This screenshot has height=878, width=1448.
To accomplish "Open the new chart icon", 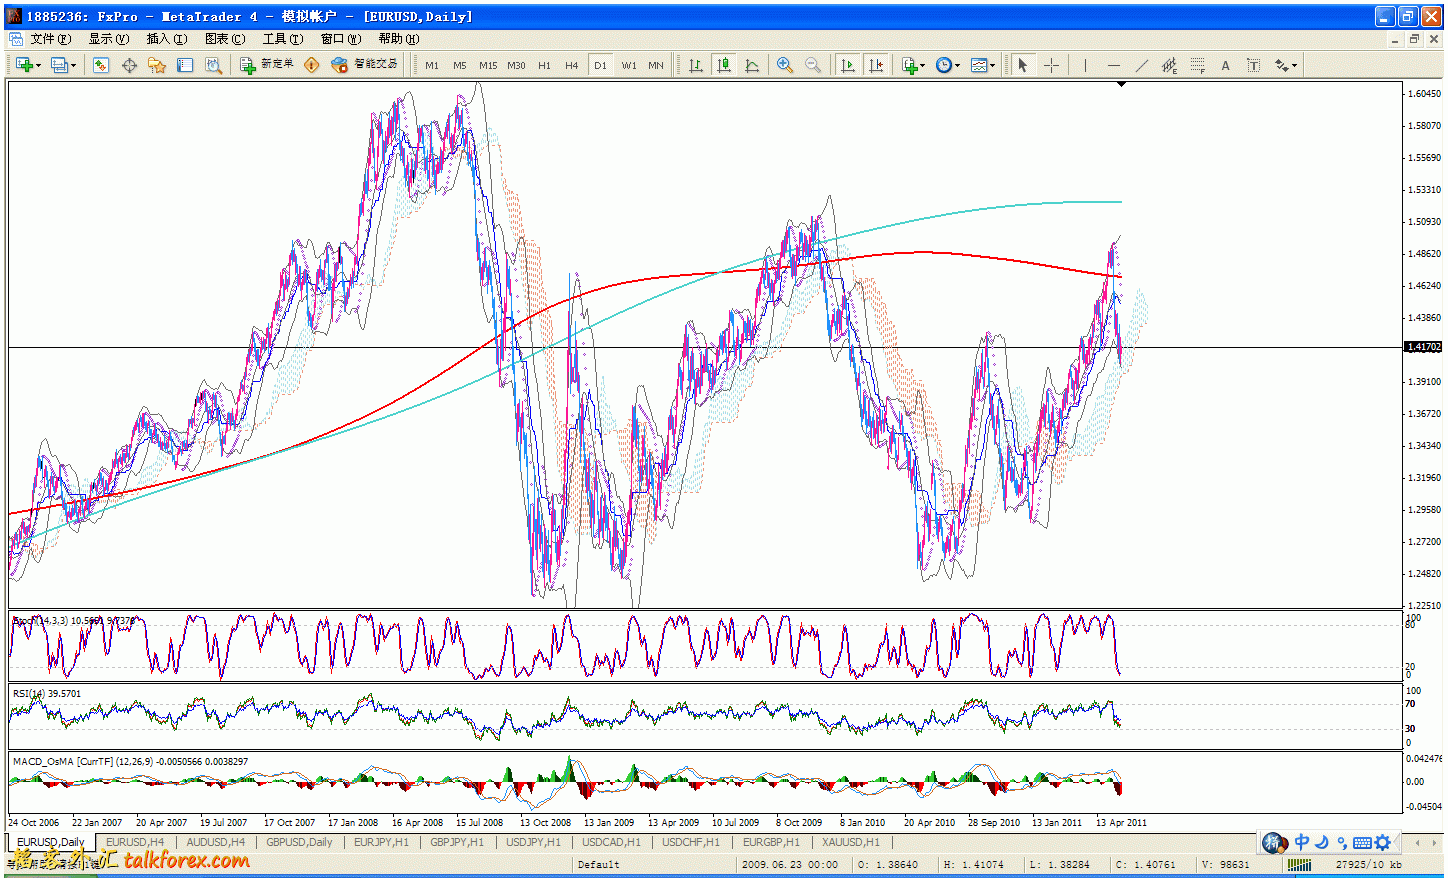I will pyautogui.click(x=23, y=65).
